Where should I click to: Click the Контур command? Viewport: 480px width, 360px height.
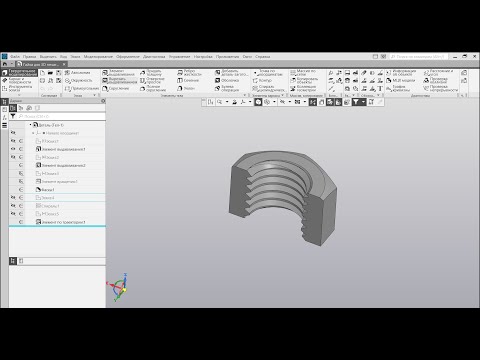click(x=262, y=81)
